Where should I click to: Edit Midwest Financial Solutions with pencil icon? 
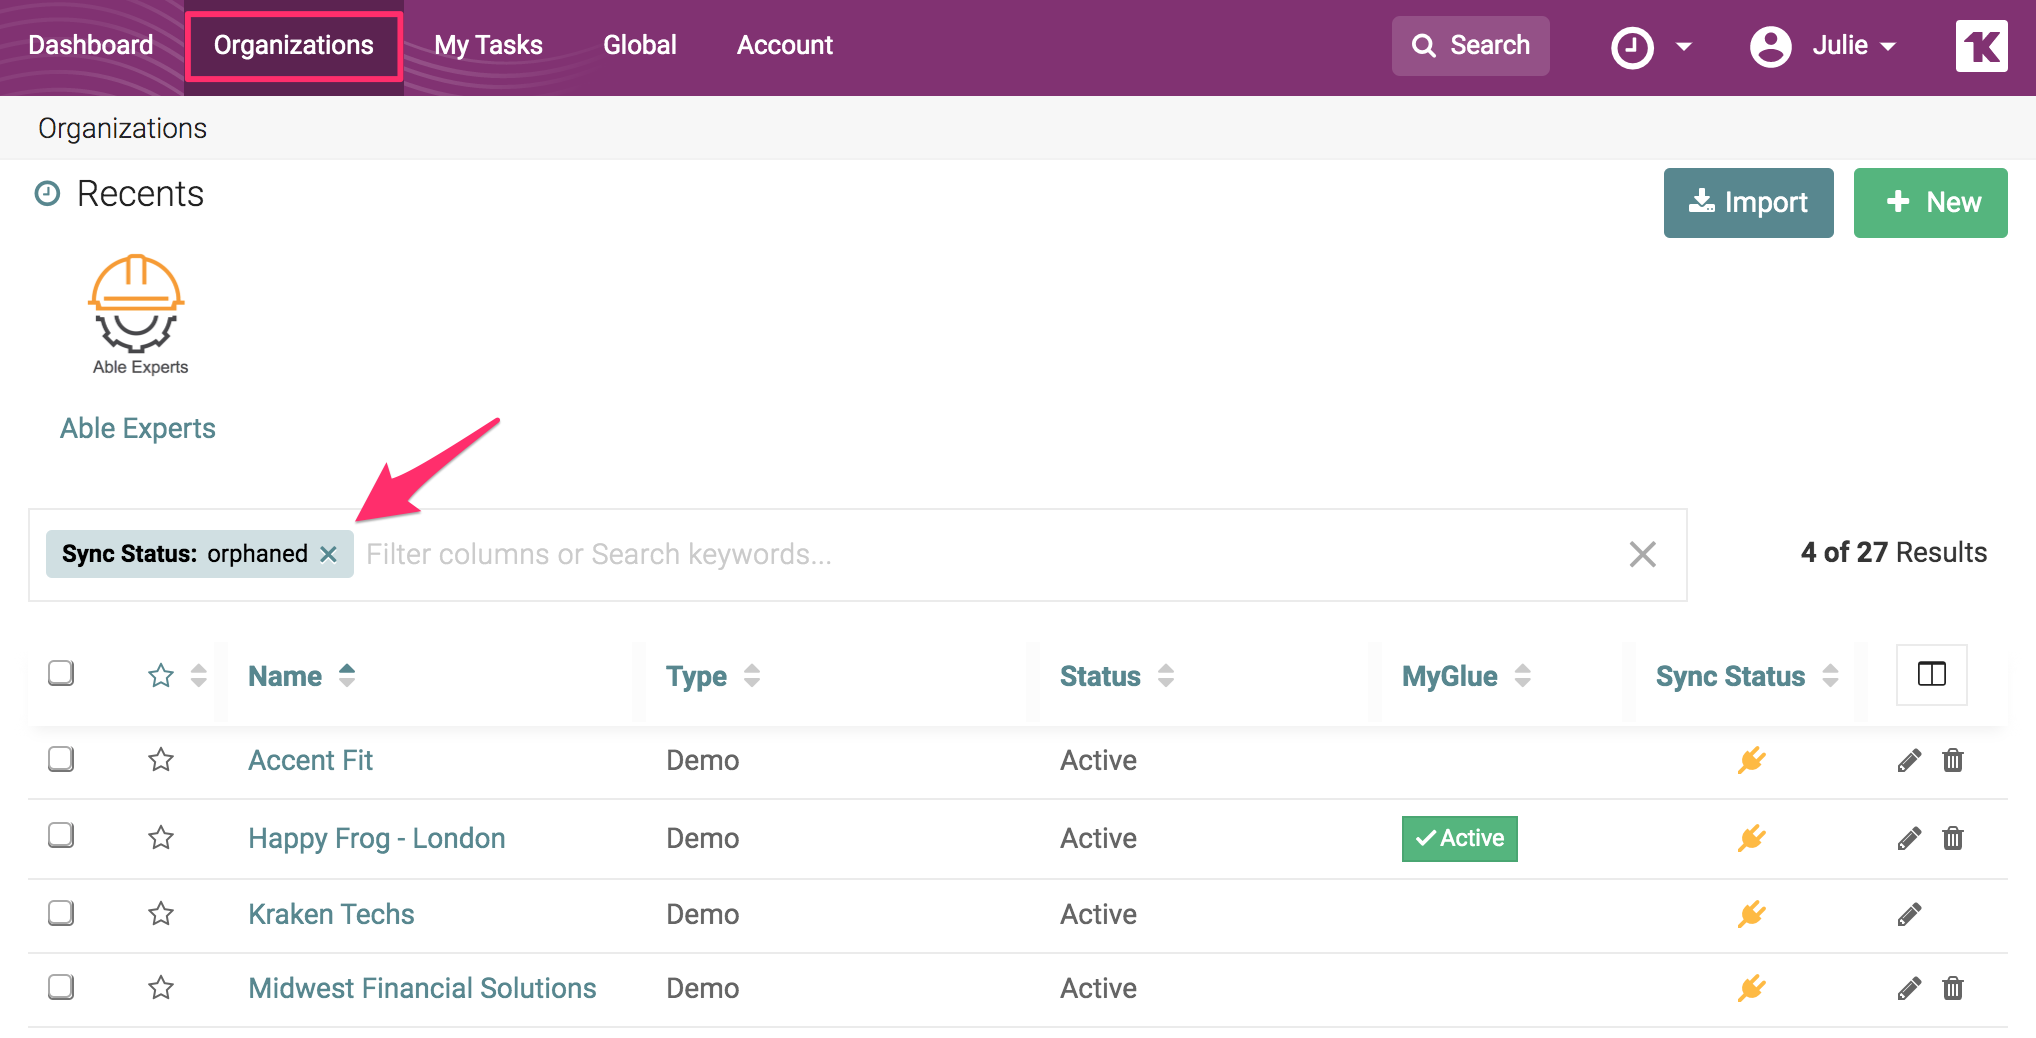click(x=1909, y=989)
